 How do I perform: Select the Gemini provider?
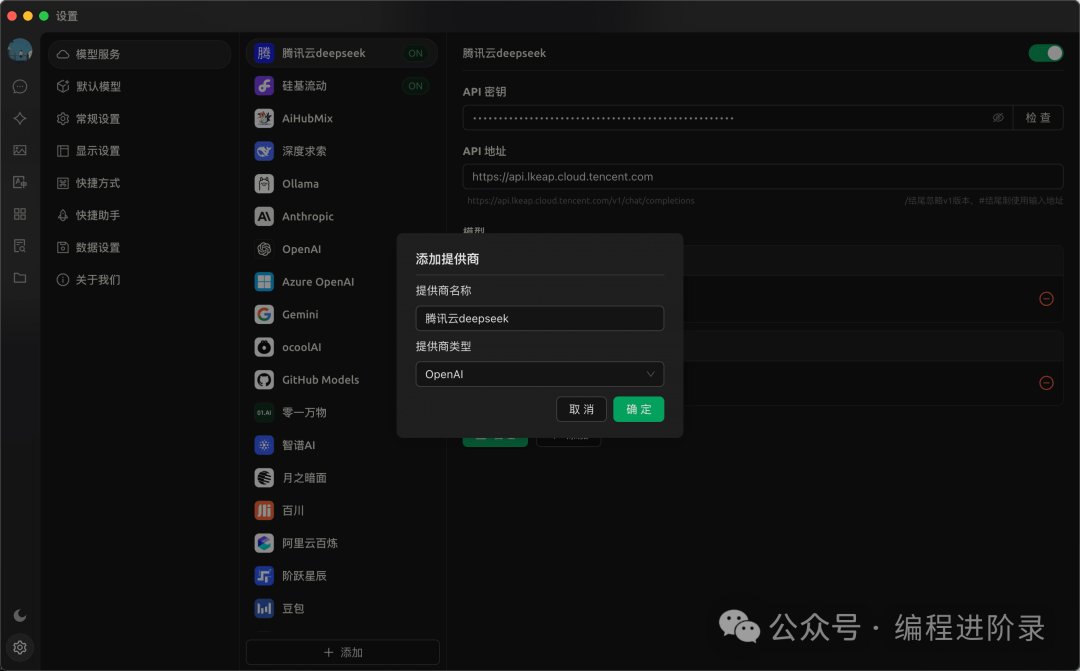pos(321,314)
